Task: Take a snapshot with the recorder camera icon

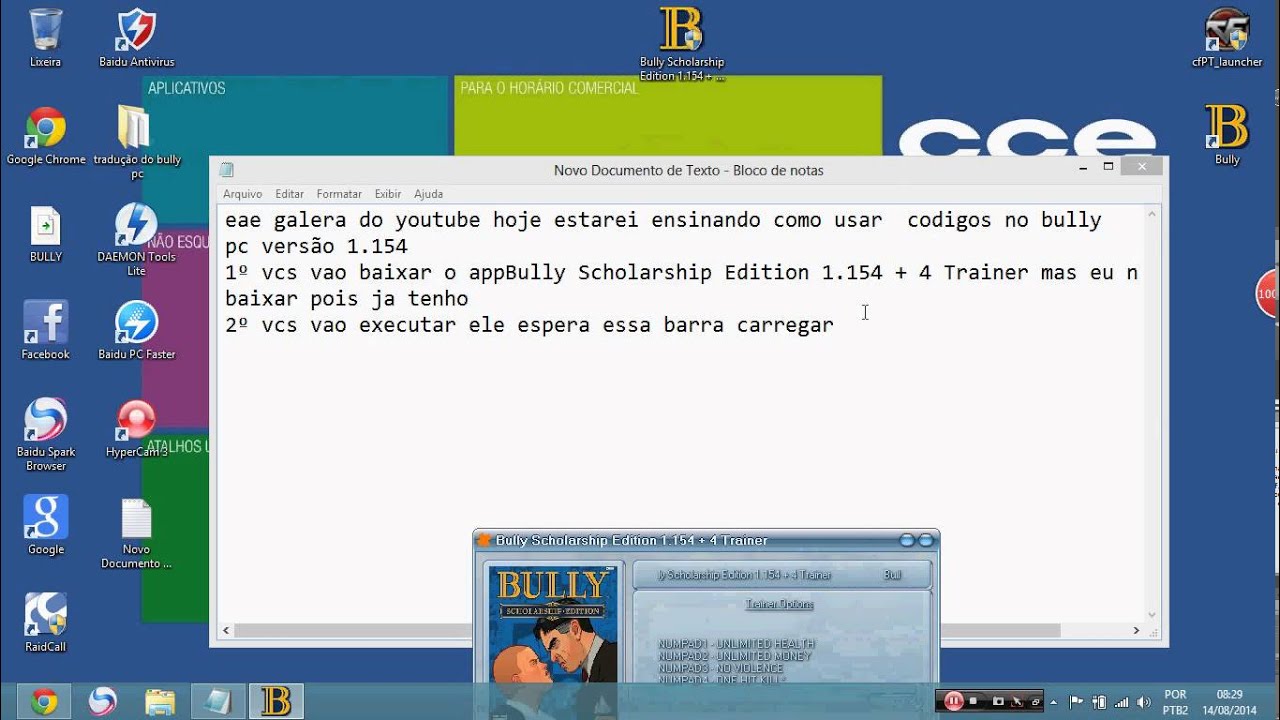Action: coord(996,701)
